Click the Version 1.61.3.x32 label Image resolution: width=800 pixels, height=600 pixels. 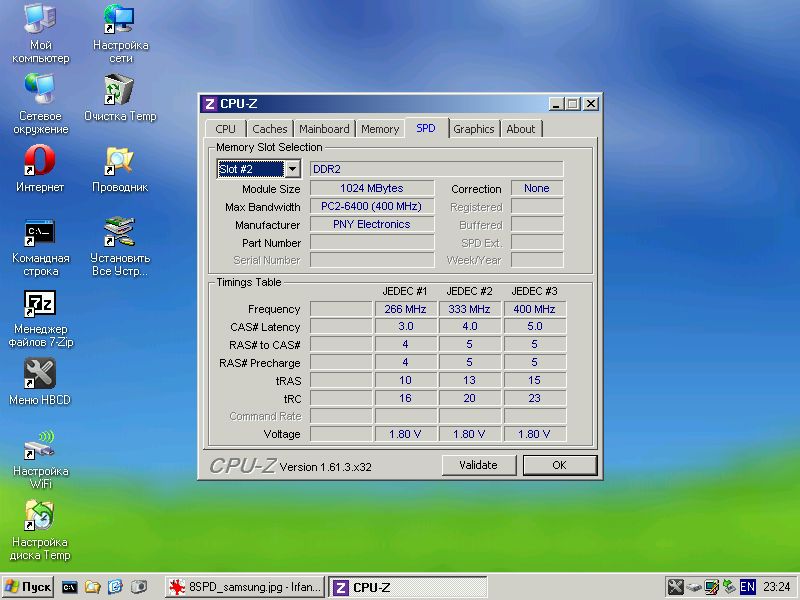(x=326, y=467)
